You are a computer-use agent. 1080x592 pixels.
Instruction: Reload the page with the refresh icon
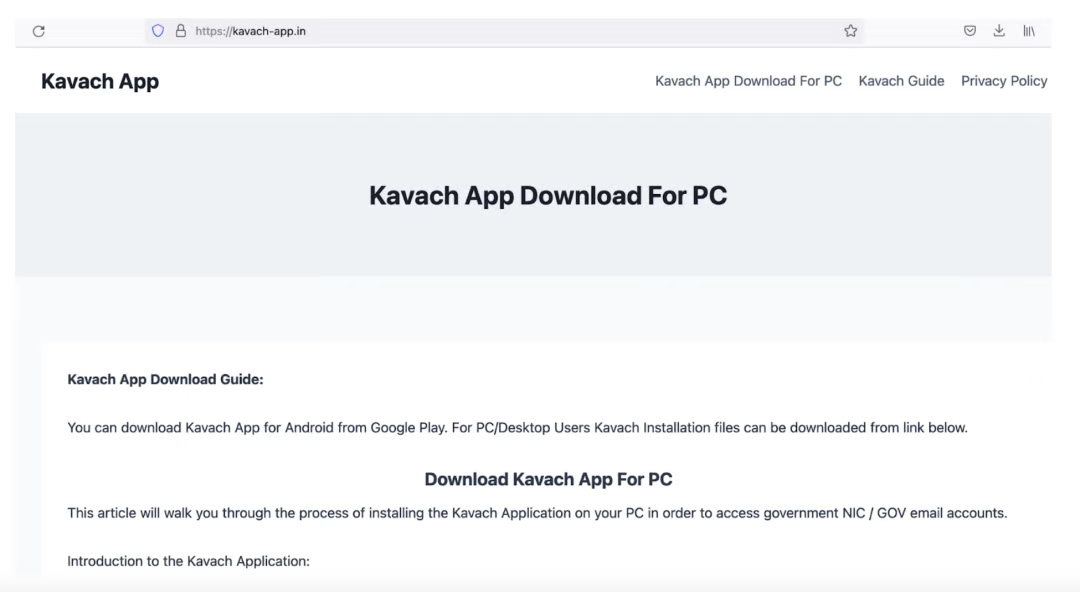point(39,31)
